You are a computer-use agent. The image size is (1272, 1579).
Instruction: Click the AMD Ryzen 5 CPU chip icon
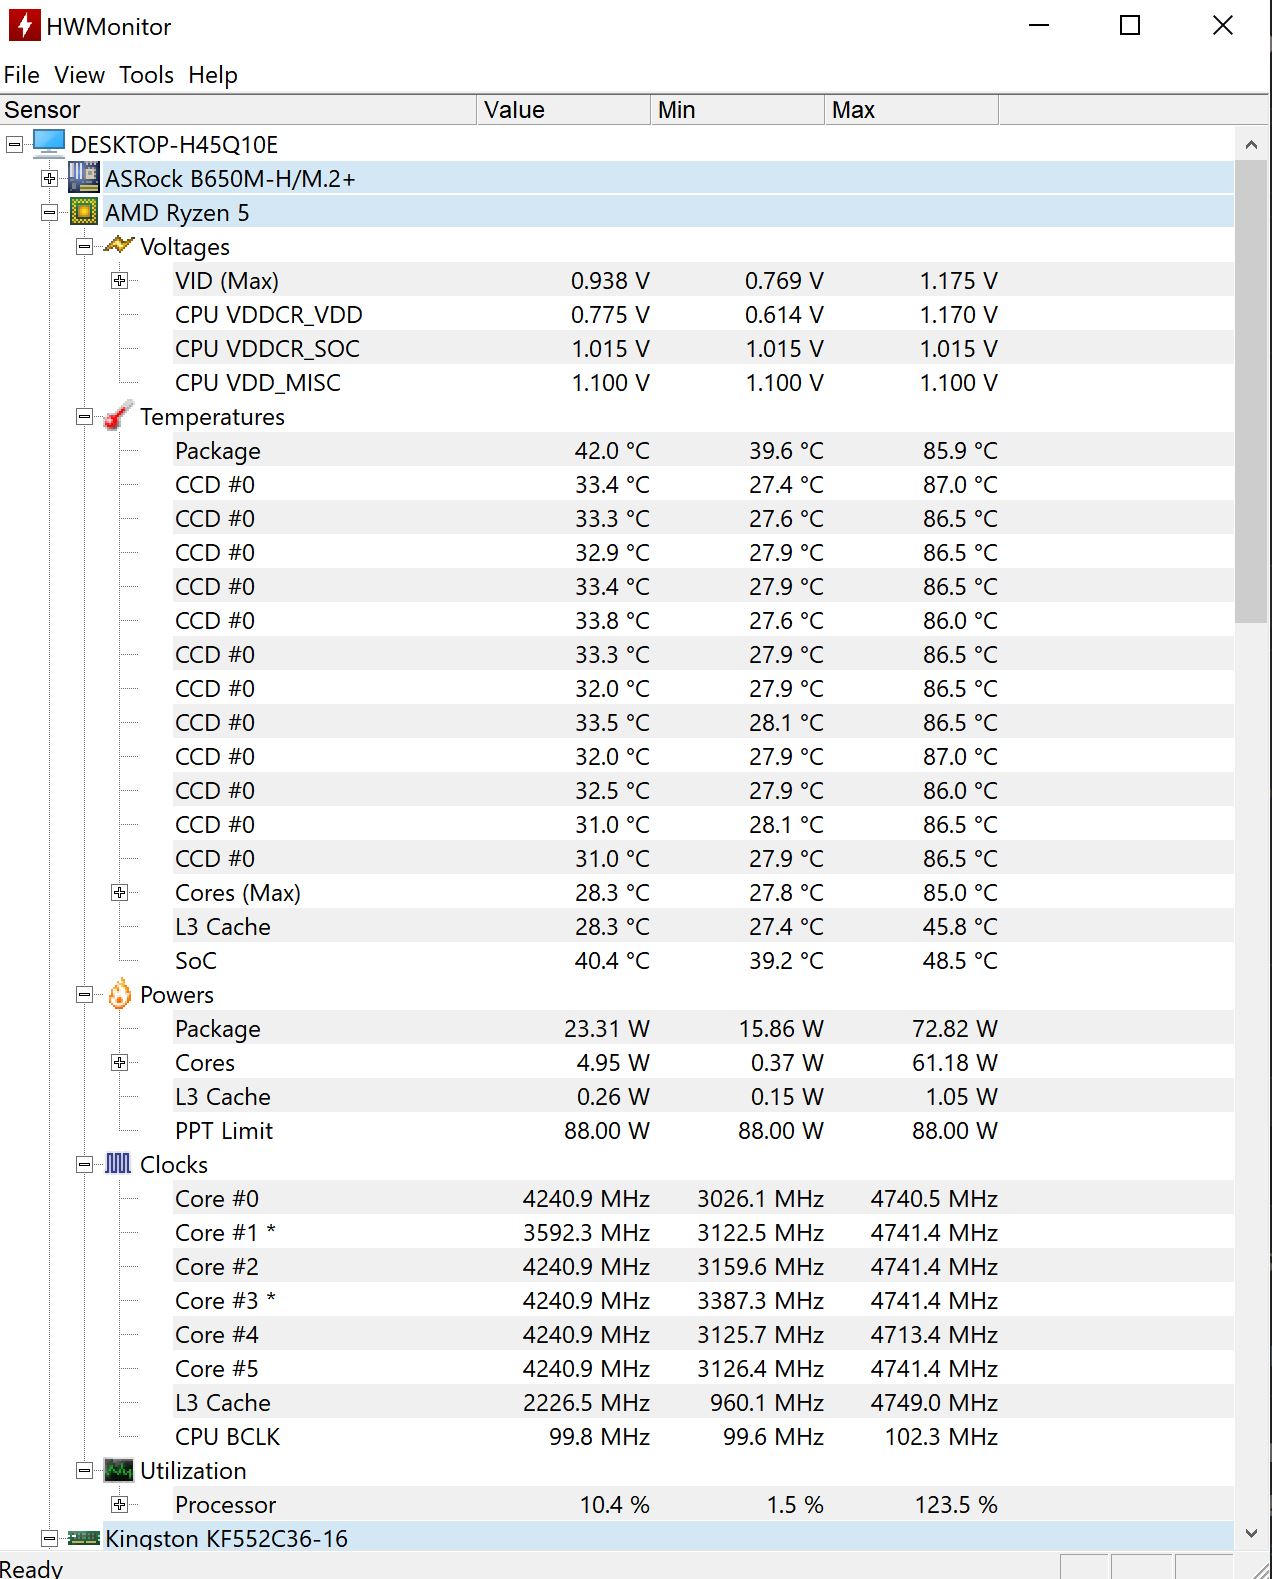pos(84,212)
